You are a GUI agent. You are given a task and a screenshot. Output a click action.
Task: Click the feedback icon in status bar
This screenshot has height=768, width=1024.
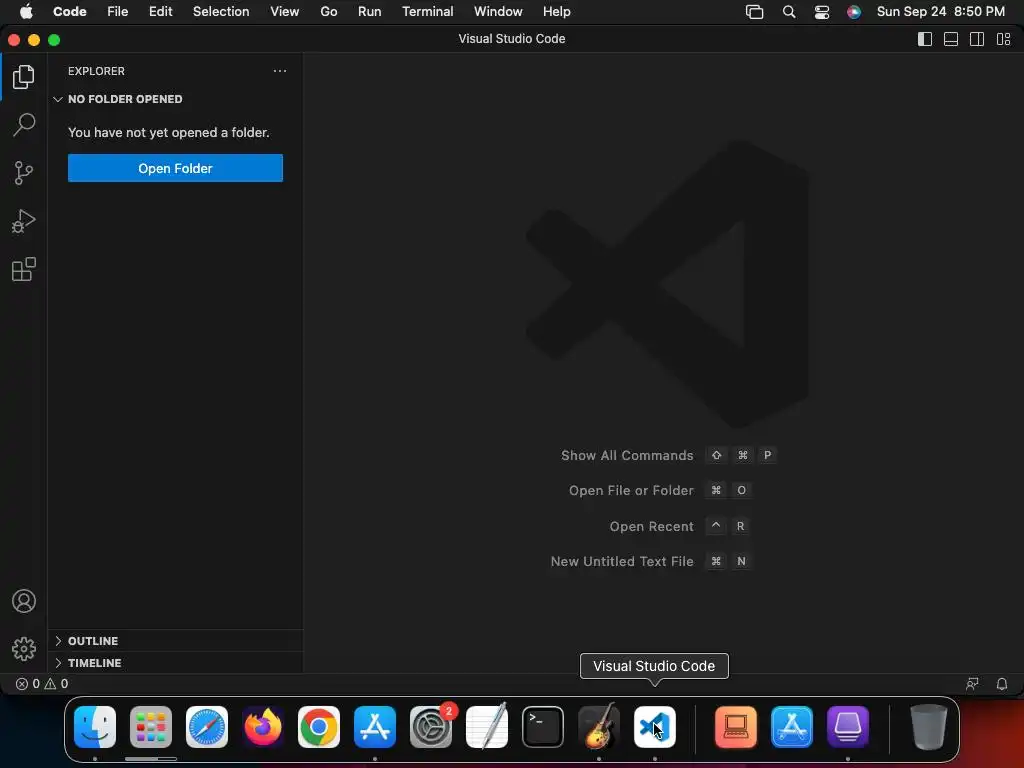pyautogui.click(x=972, y=684)
